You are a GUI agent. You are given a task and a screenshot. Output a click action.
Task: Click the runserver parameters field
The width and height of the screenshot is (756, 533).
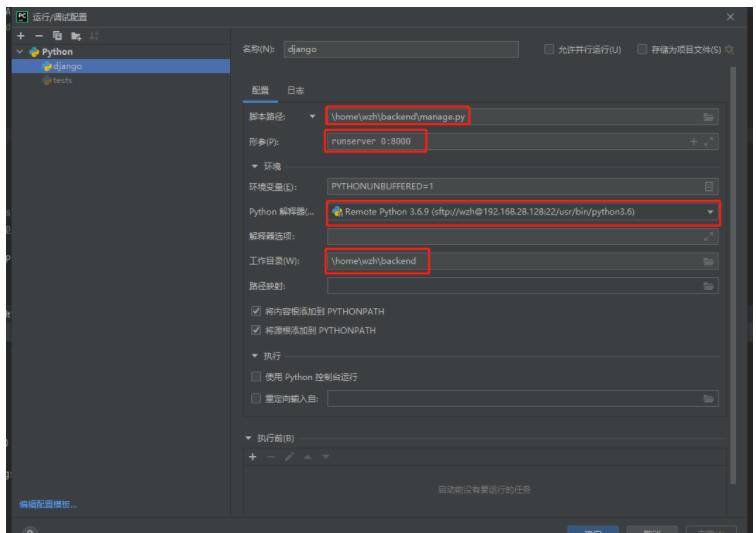pyautogui.click(x=523, y=141)
